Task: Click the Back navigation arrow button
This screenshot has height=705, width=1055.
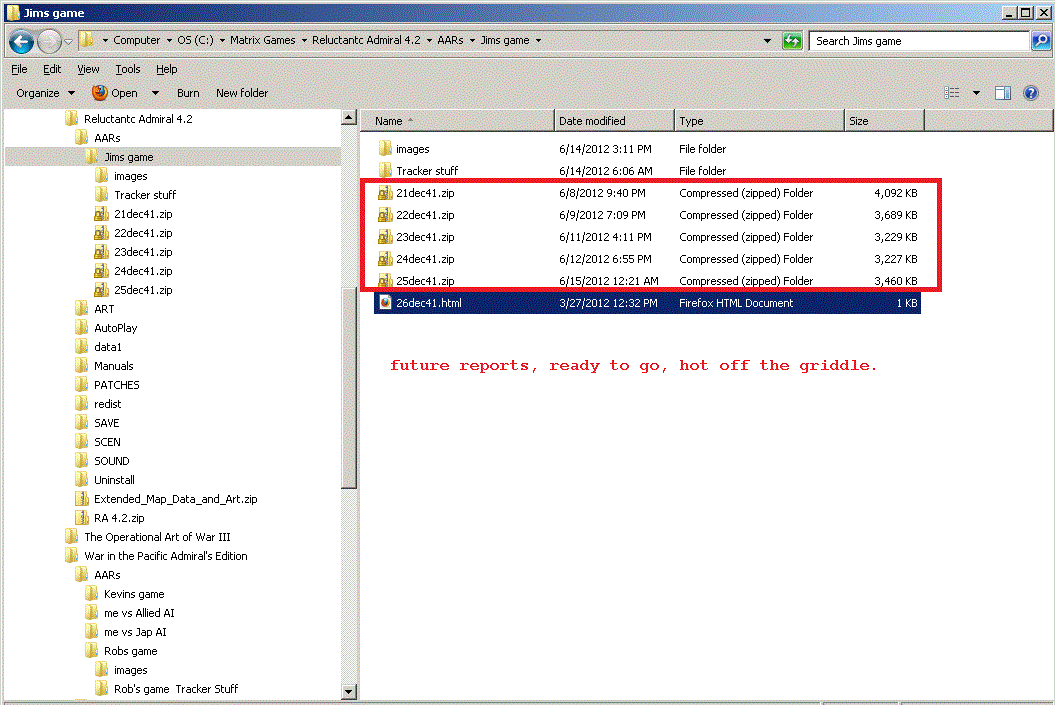Action: pos(21,42)
